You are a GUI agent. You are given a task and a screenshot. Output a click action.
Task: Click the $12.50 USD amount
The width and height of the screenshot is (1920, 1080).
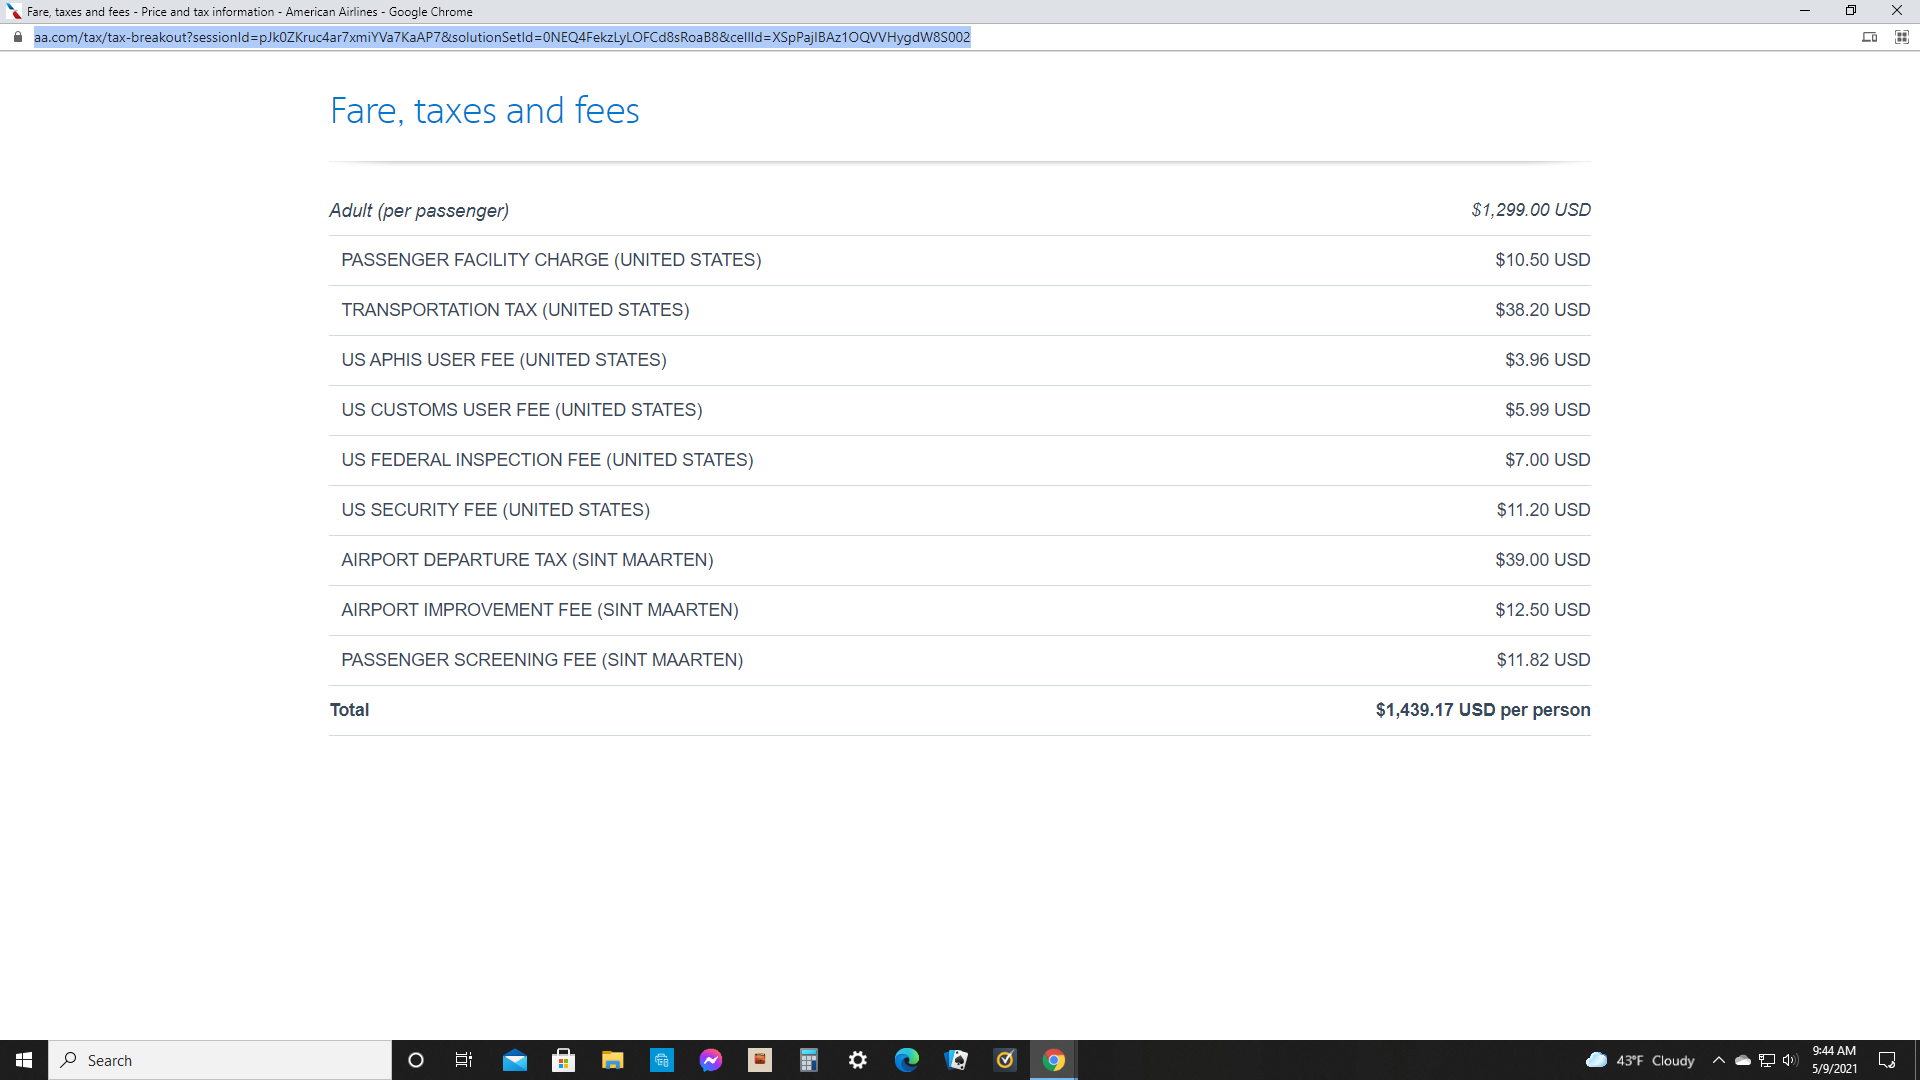pyautogui.click(x=1542, y=610)
